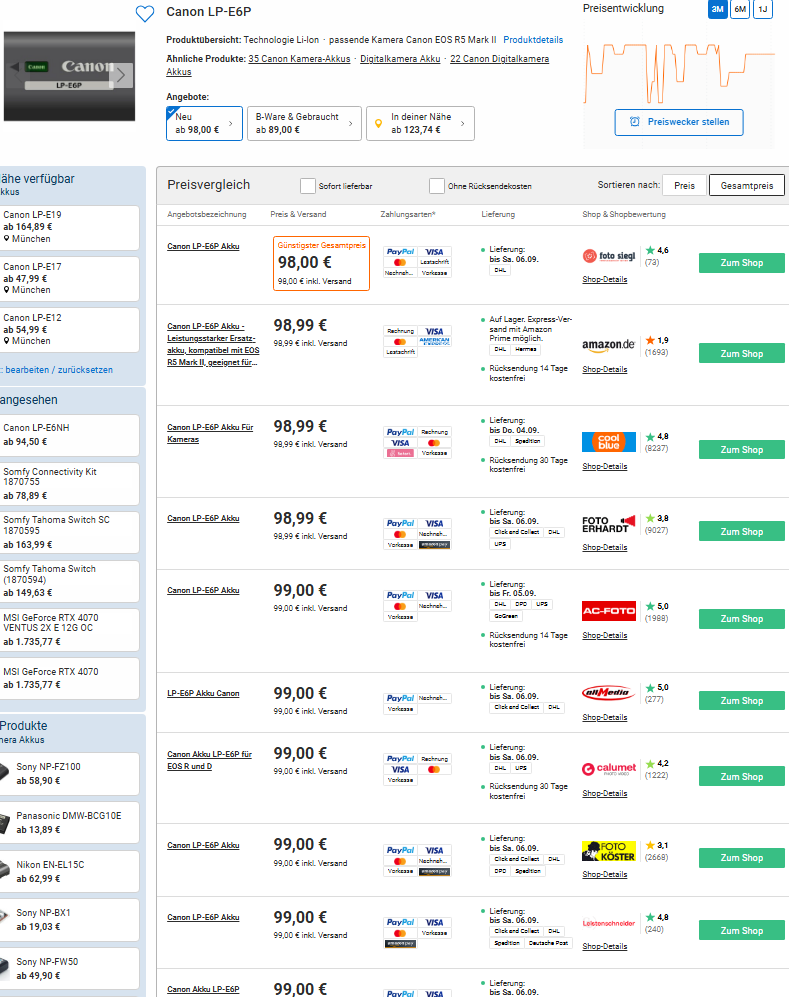Open B-Ware & Gebraucht offers
The image size is (789, 997).
tap(303, 123)
